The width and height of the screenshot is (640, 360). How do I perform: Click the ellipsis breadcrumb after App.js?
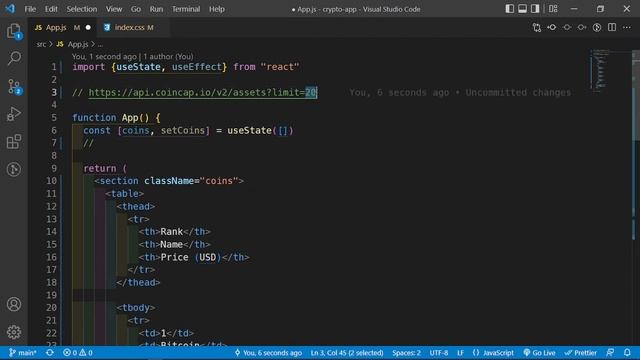point(100,44)
